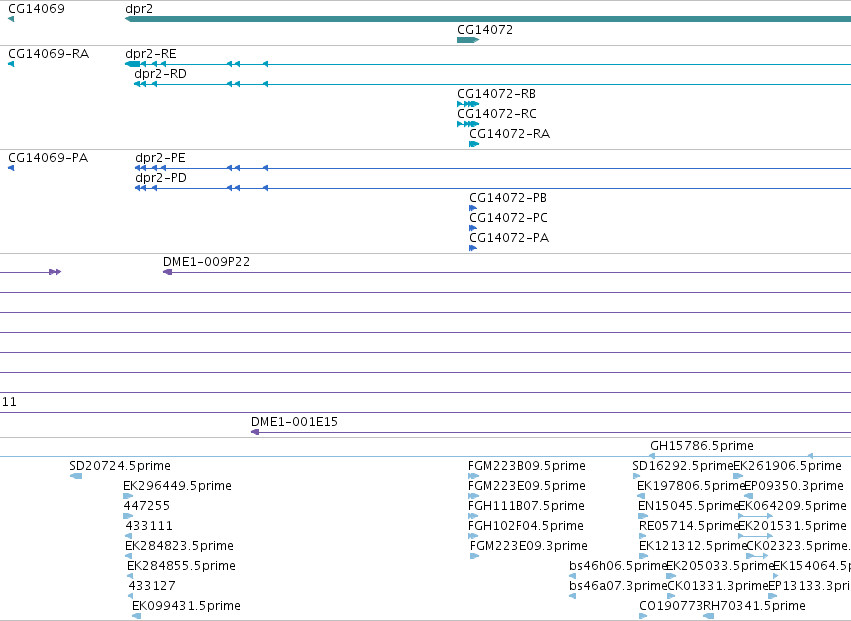Select the CG14069-PA protein label
Viewport: 851px width, 621px height.
[48, 158]
